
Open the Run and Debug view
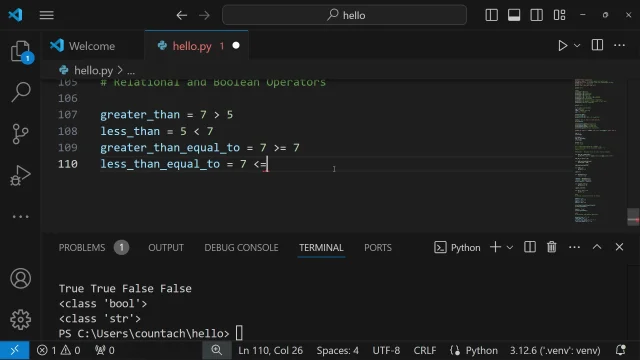(20, 176)
